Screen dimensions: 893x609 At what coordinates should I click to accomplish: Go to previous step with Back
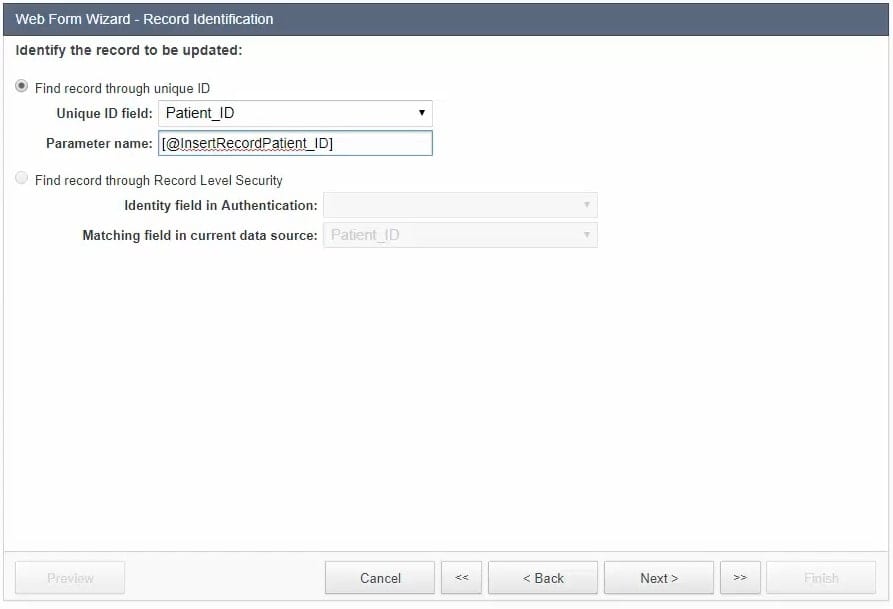pos(543,578)
